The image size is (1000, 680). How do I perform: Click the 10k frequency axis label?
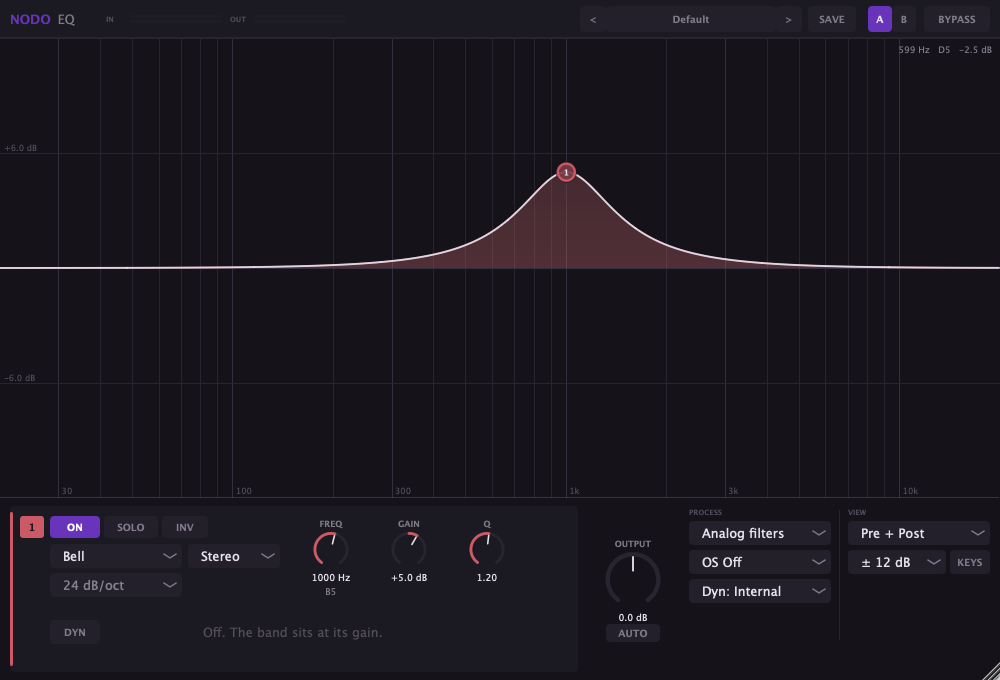(x=910, y=491)
